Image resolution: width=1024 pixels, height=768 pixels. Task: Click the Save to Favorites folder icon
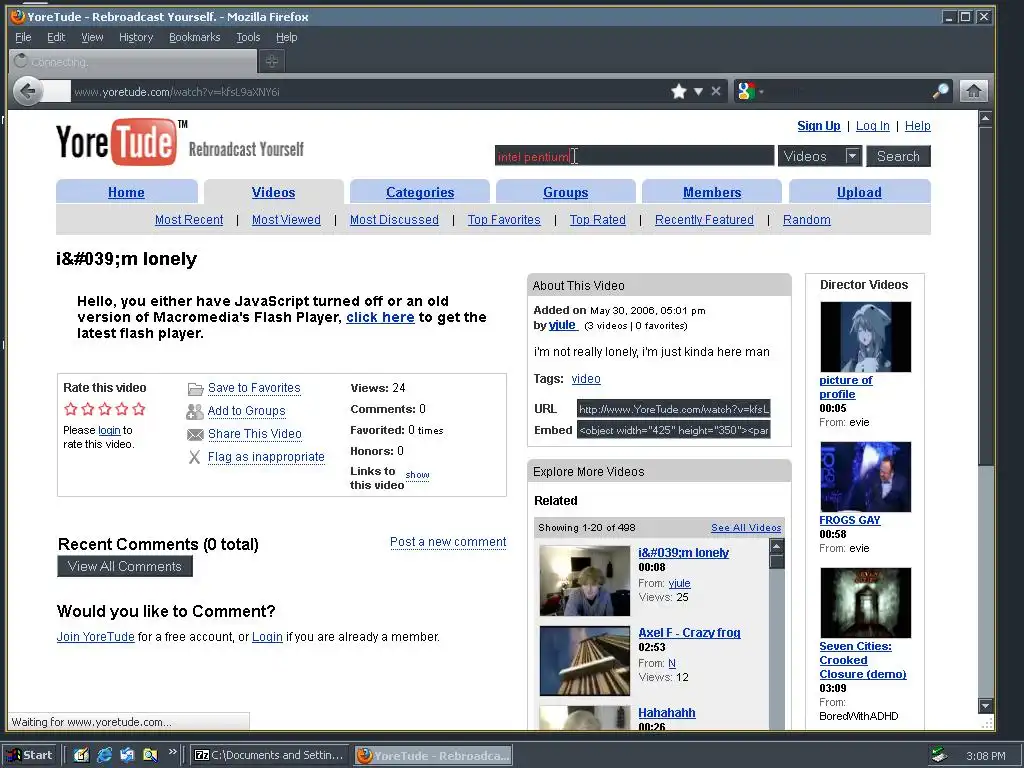[x=195, y=389]
